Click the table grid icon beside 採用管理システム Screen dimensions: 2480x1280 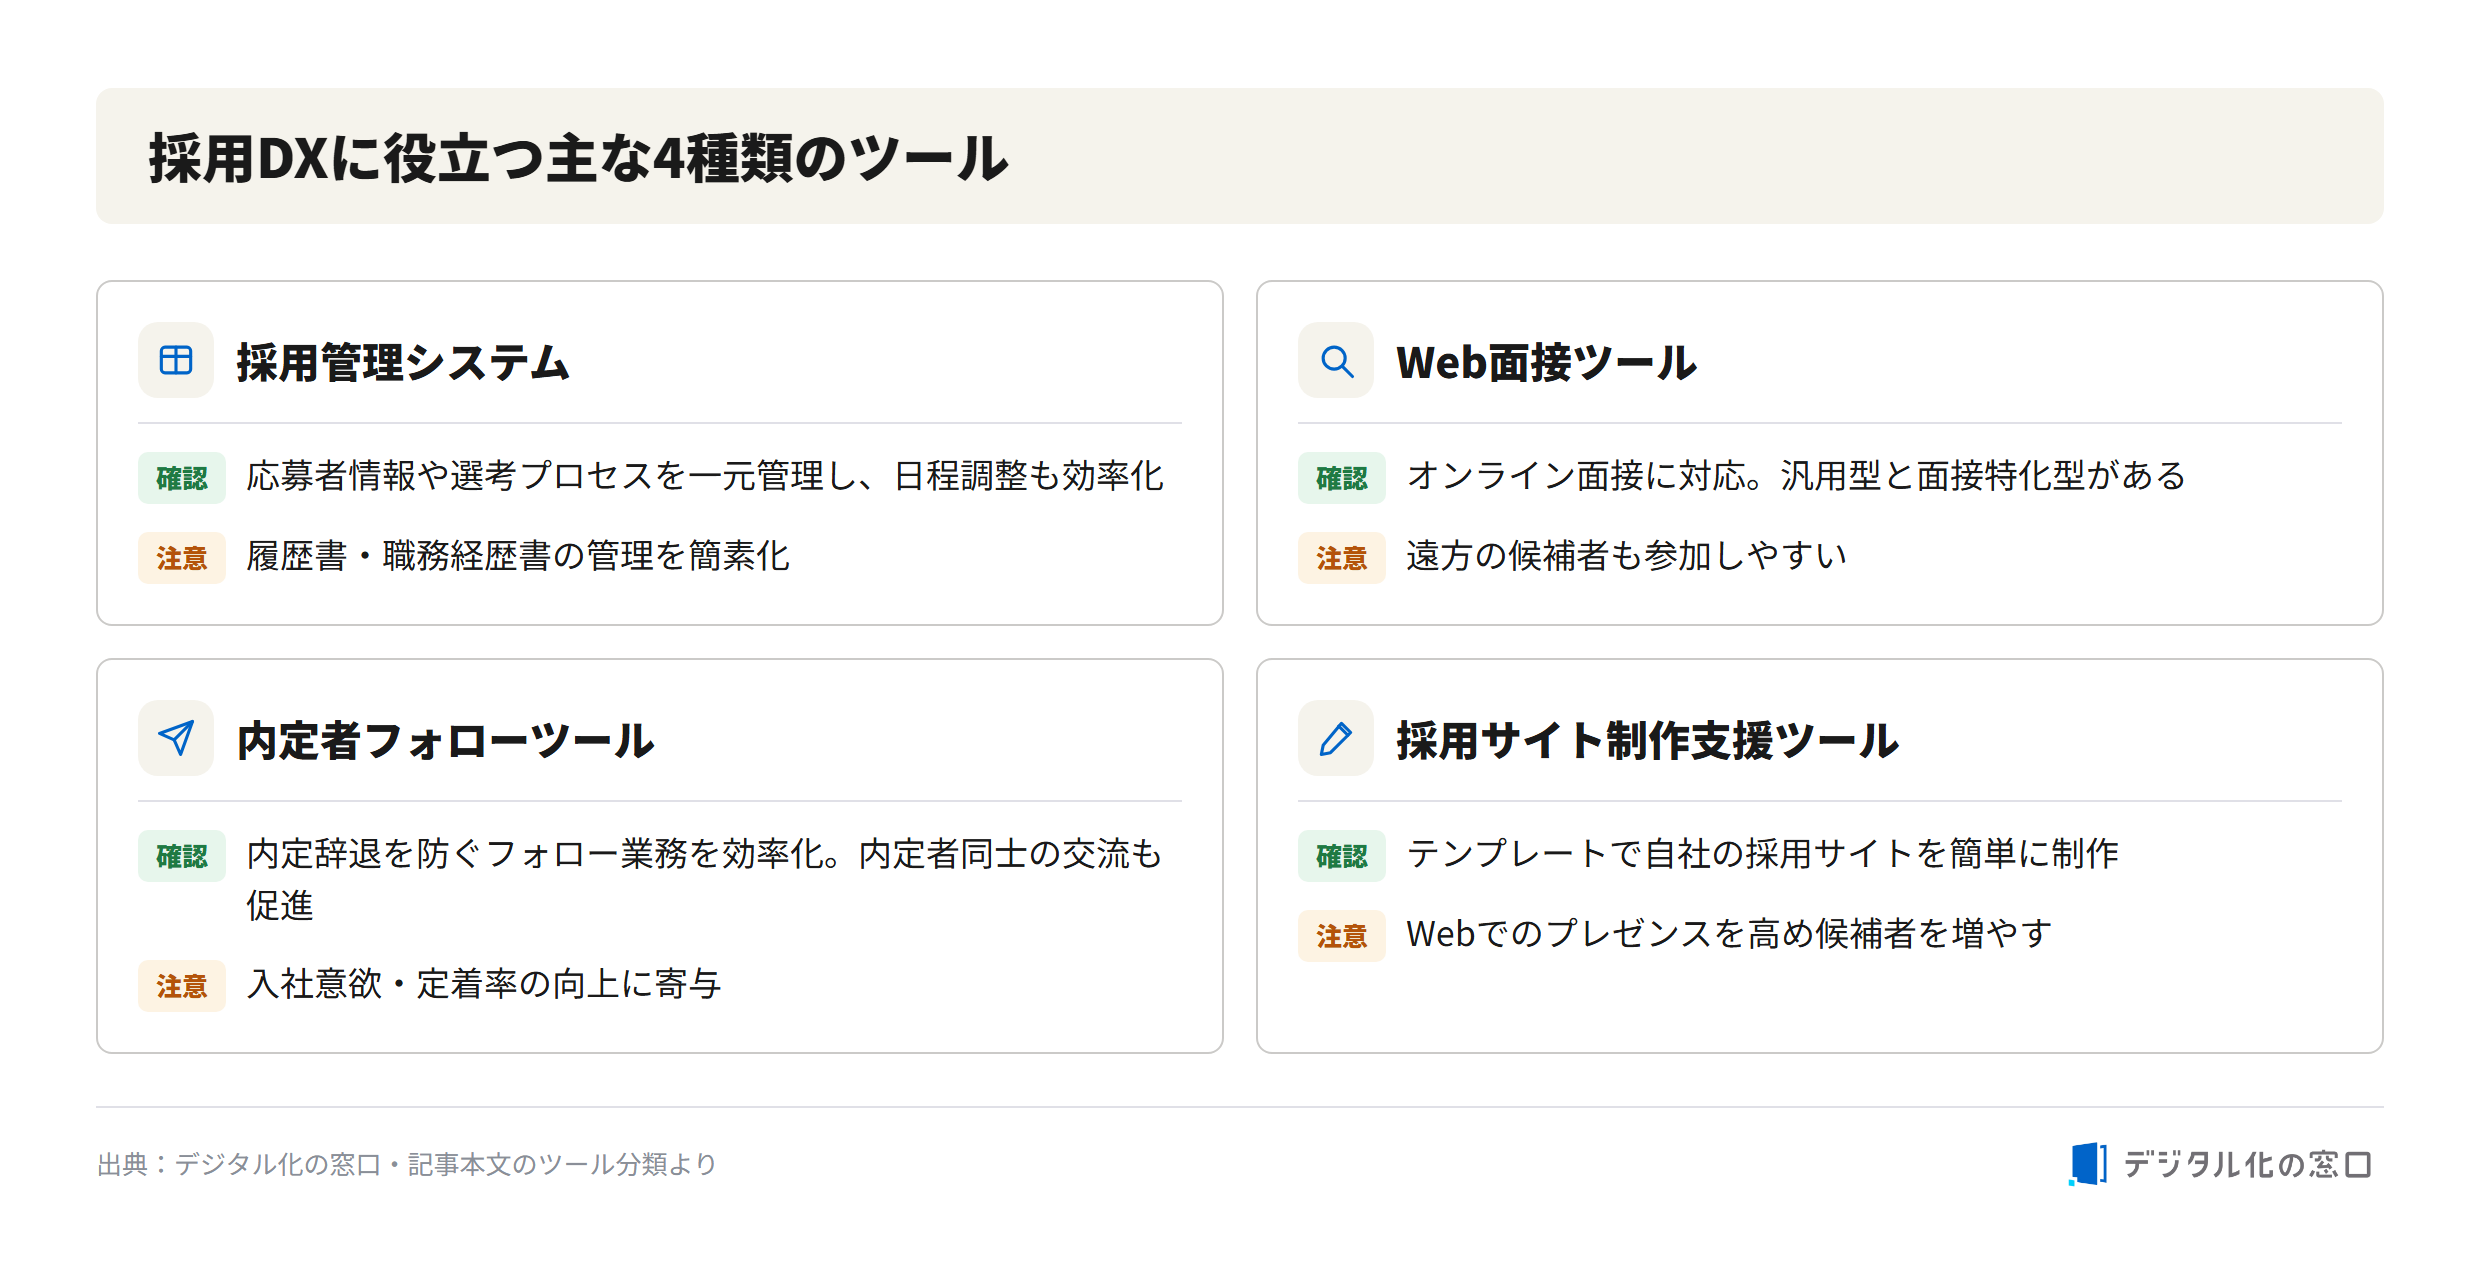coord(176,360)
